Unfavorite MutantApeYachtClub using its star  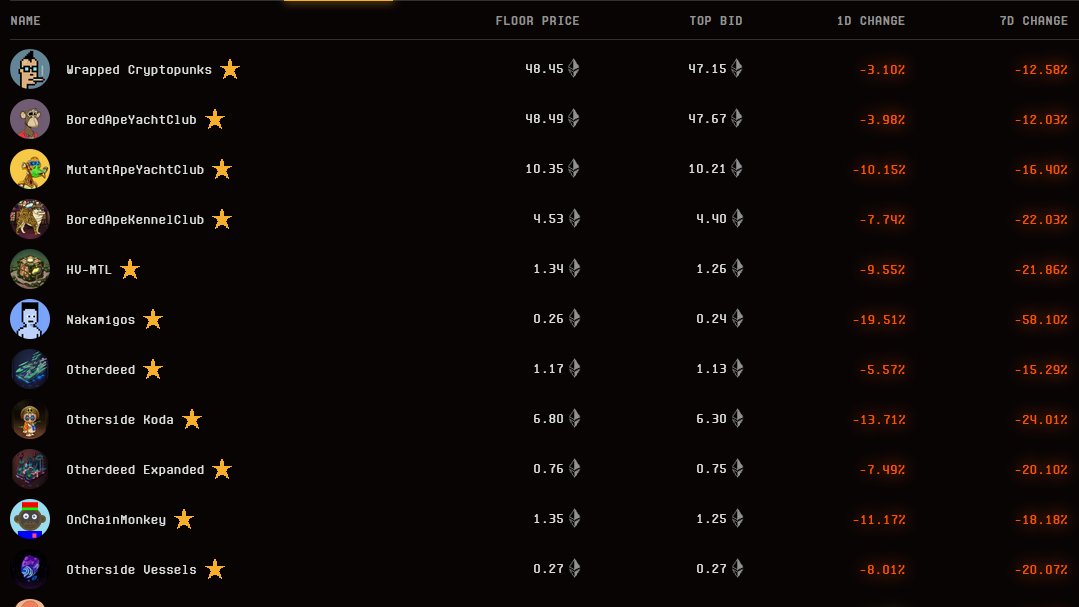click(x=222, y=169)
